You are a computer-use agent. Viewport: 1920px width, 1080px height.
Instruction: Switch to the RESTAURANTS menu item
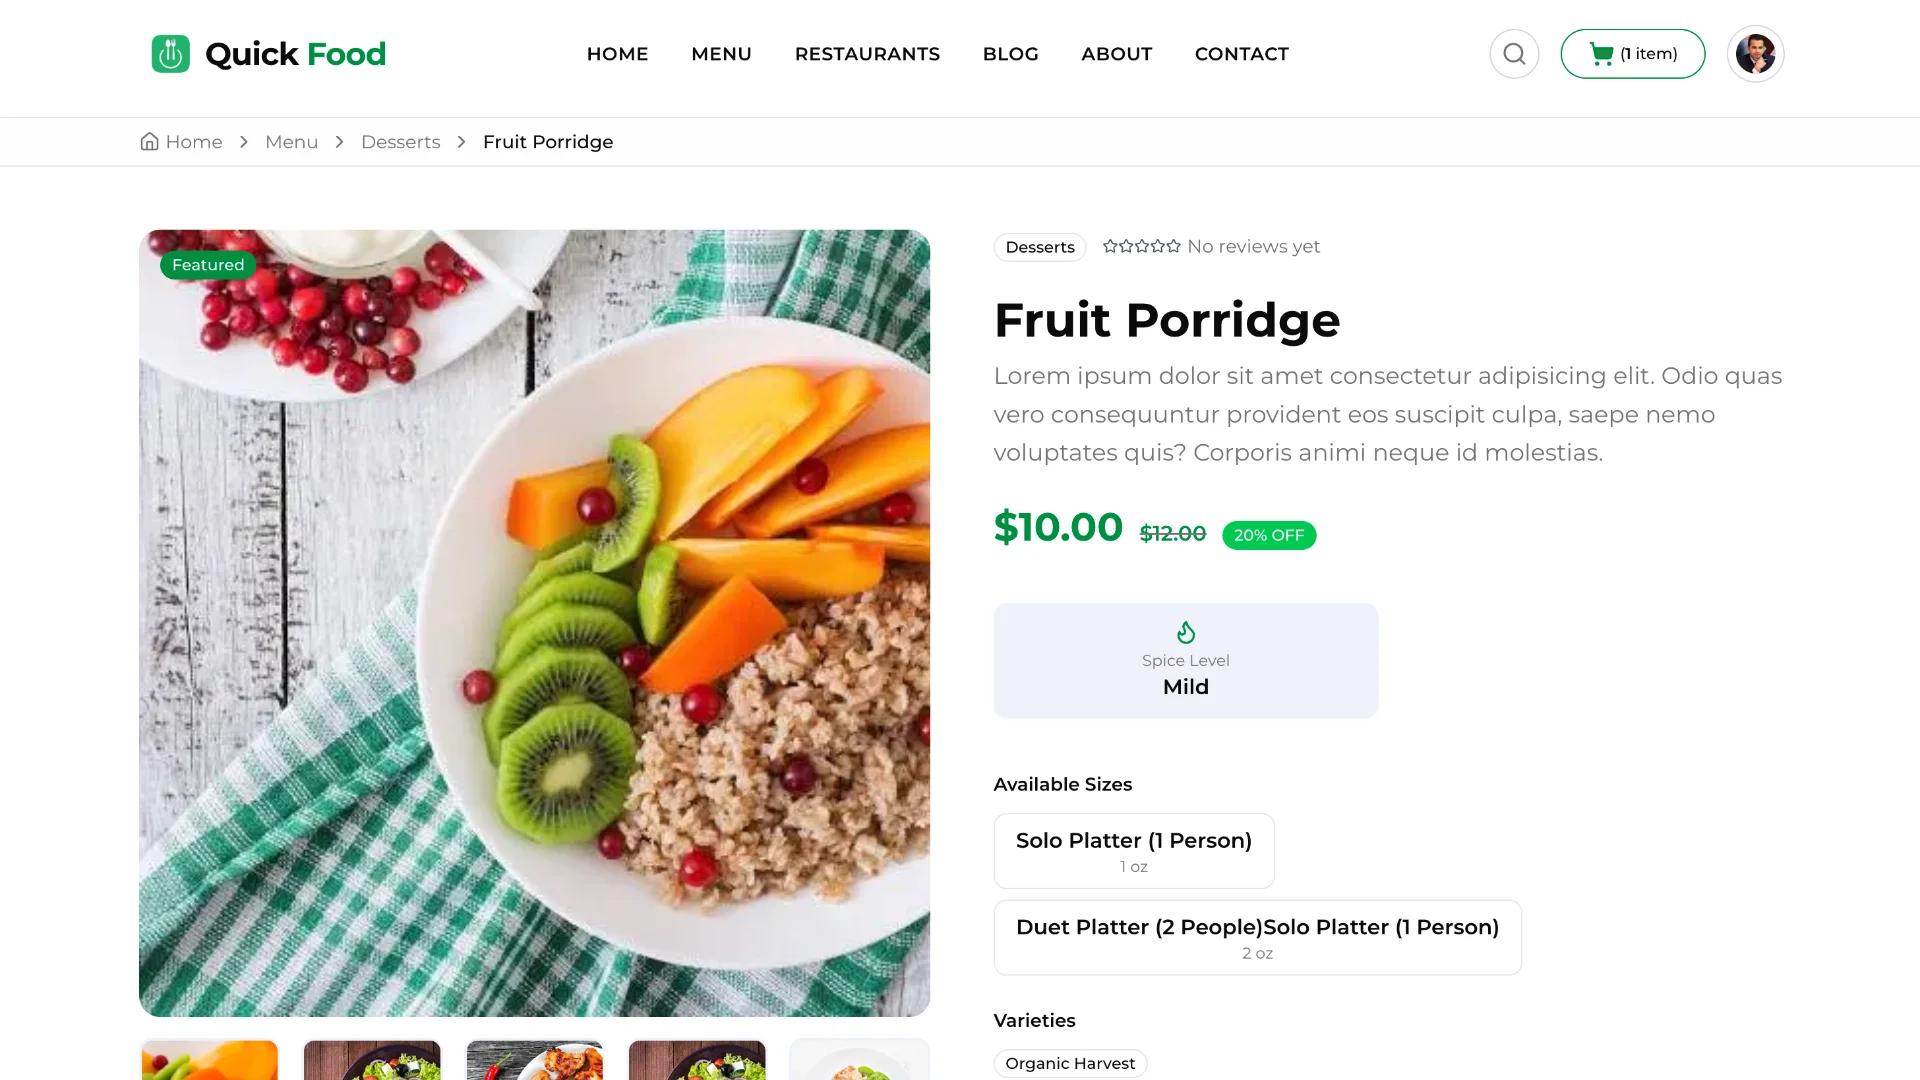pyautogui.click(x=867, y=54)
